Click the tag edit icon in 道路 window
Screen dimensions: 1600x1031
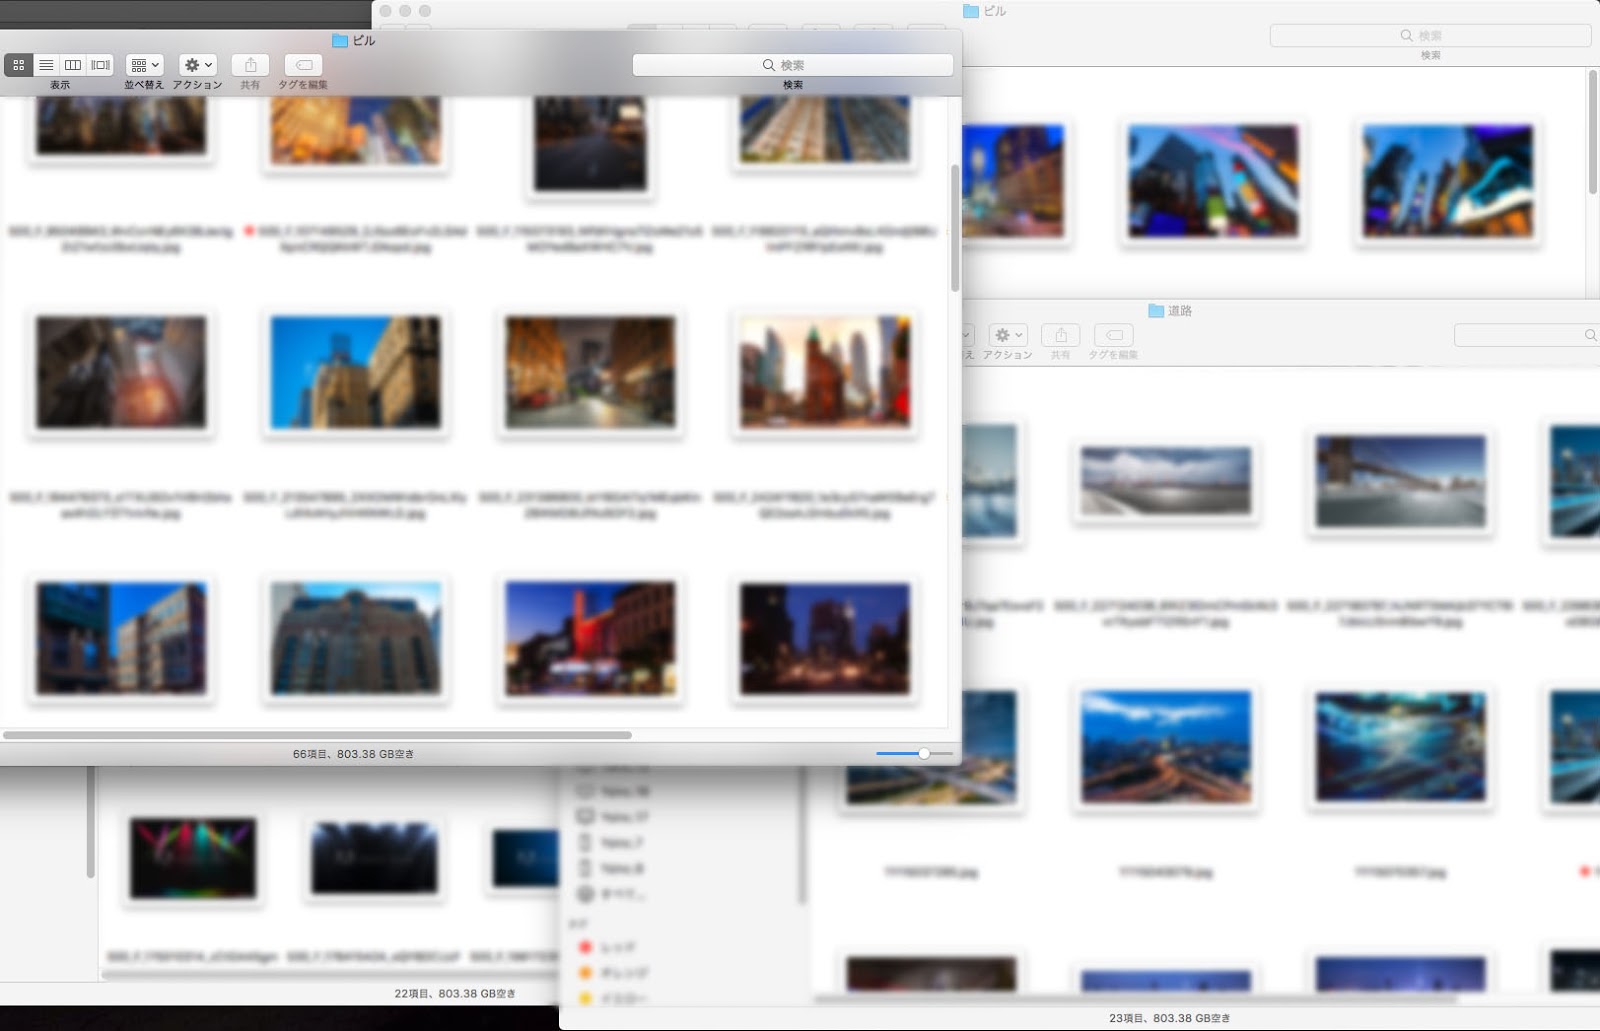tap(1113, 335)
